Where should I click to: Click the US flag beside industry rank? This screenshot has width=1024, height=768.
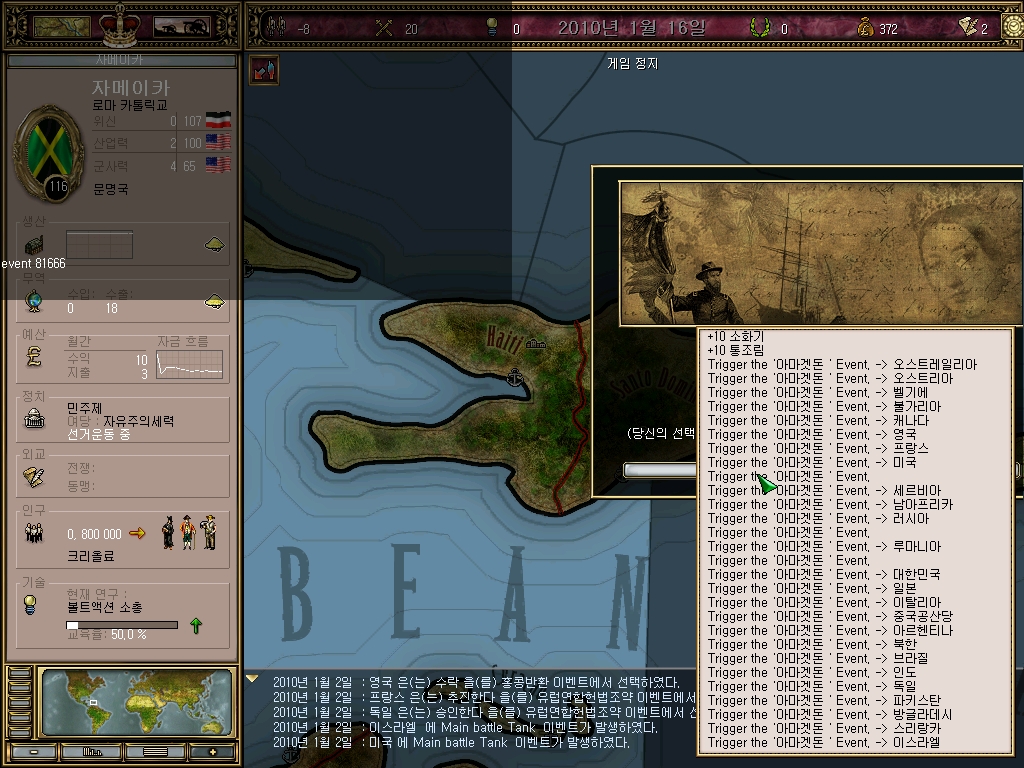[218, 142]
